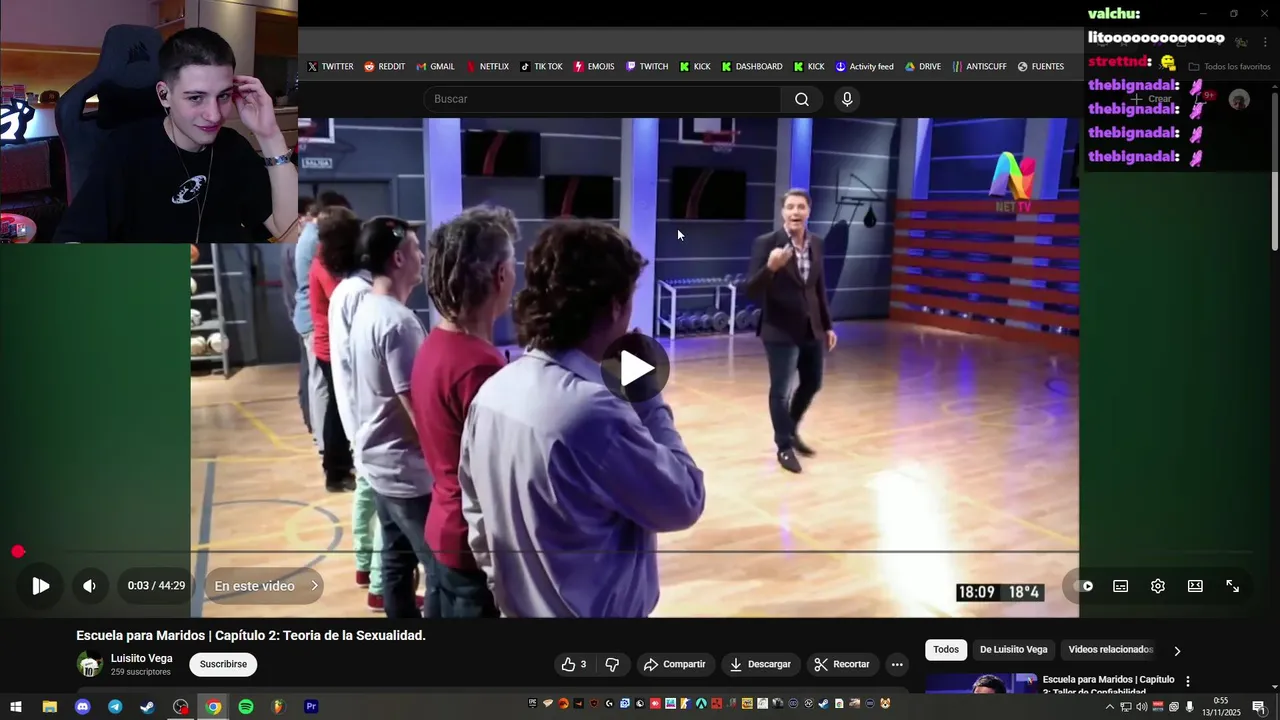Open the FUENTES bookmark

1041,67
